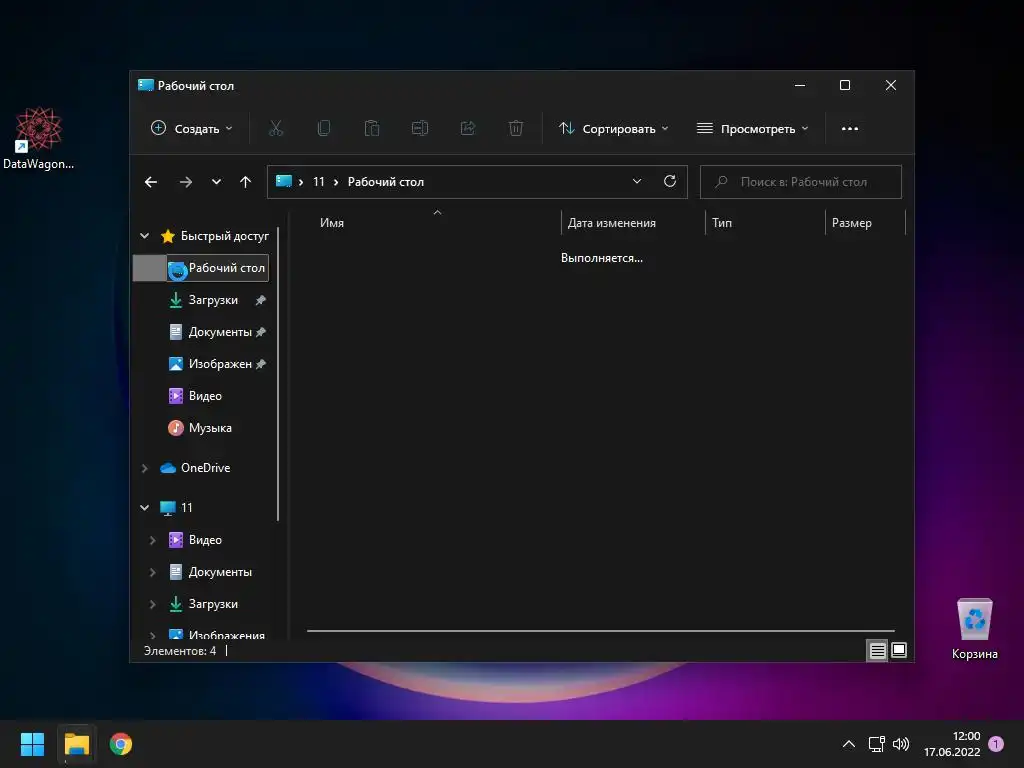Image resolution: width=1024 pixels, height=768 pixels.
Task: Switch to details view layout icon
Action: click(877, 650)
